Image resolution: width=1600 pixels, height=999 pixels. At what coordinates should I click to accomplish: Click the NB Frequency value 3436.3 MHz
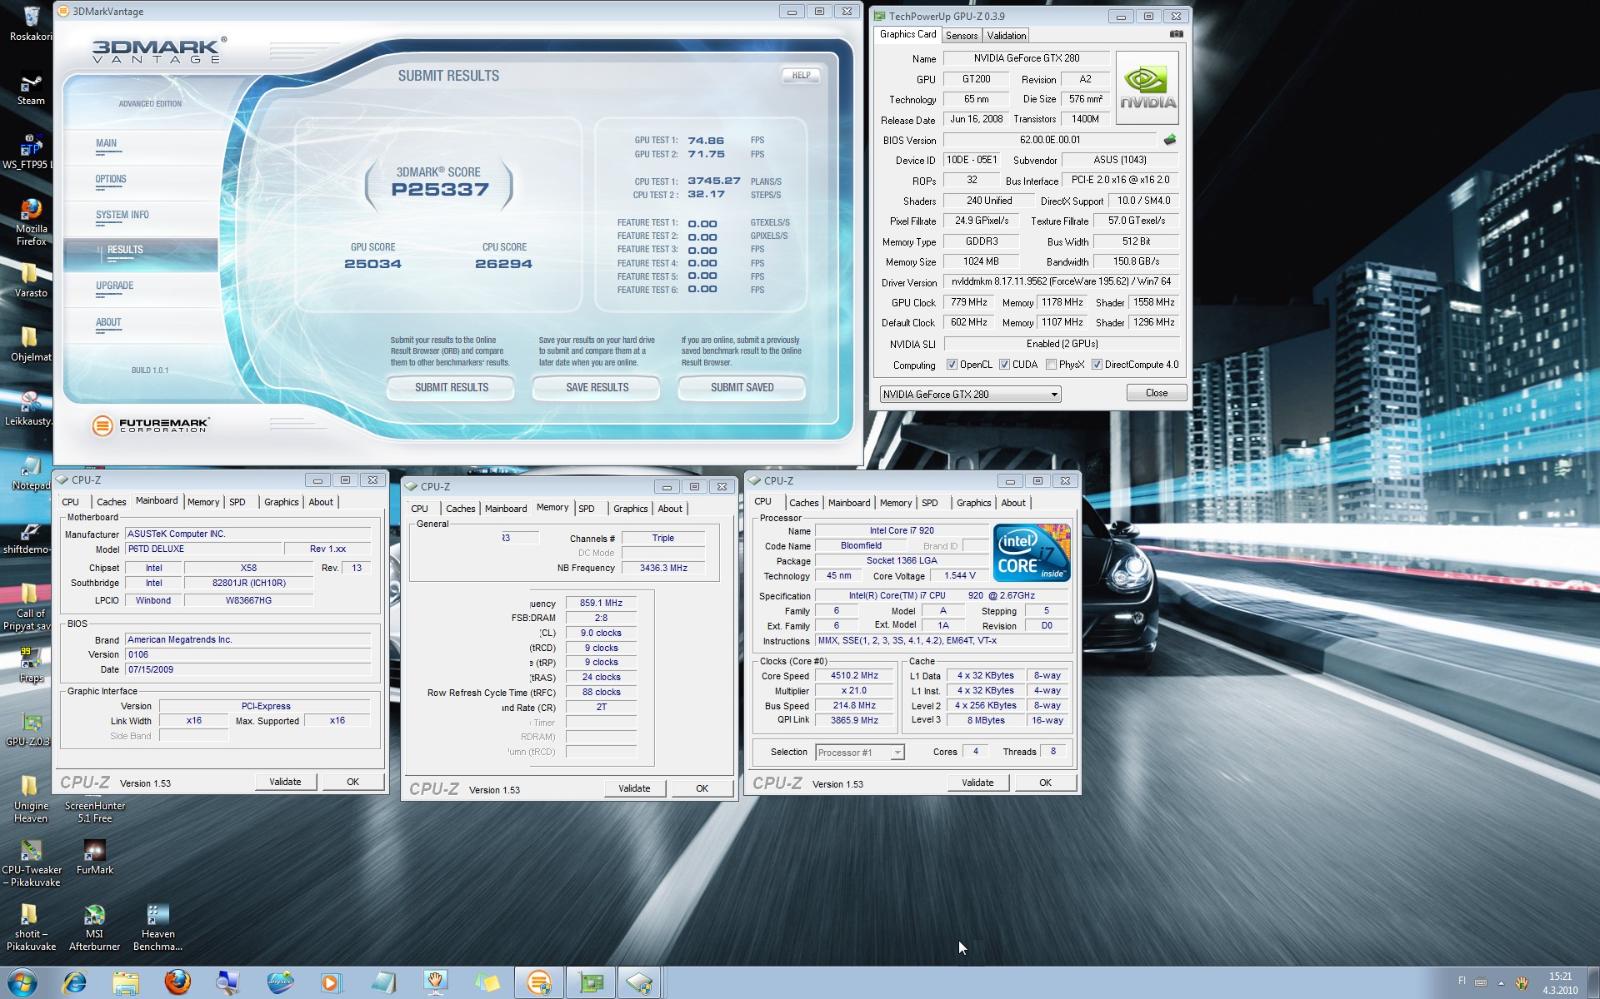tap(663, 568)
